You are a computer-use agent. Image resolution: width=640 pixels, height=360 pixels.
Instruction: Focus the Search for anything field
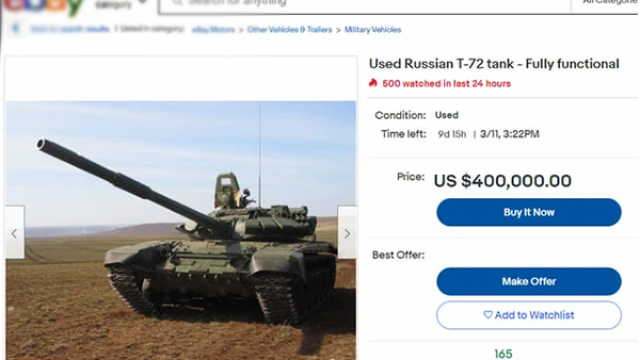[x=365, y=5]
